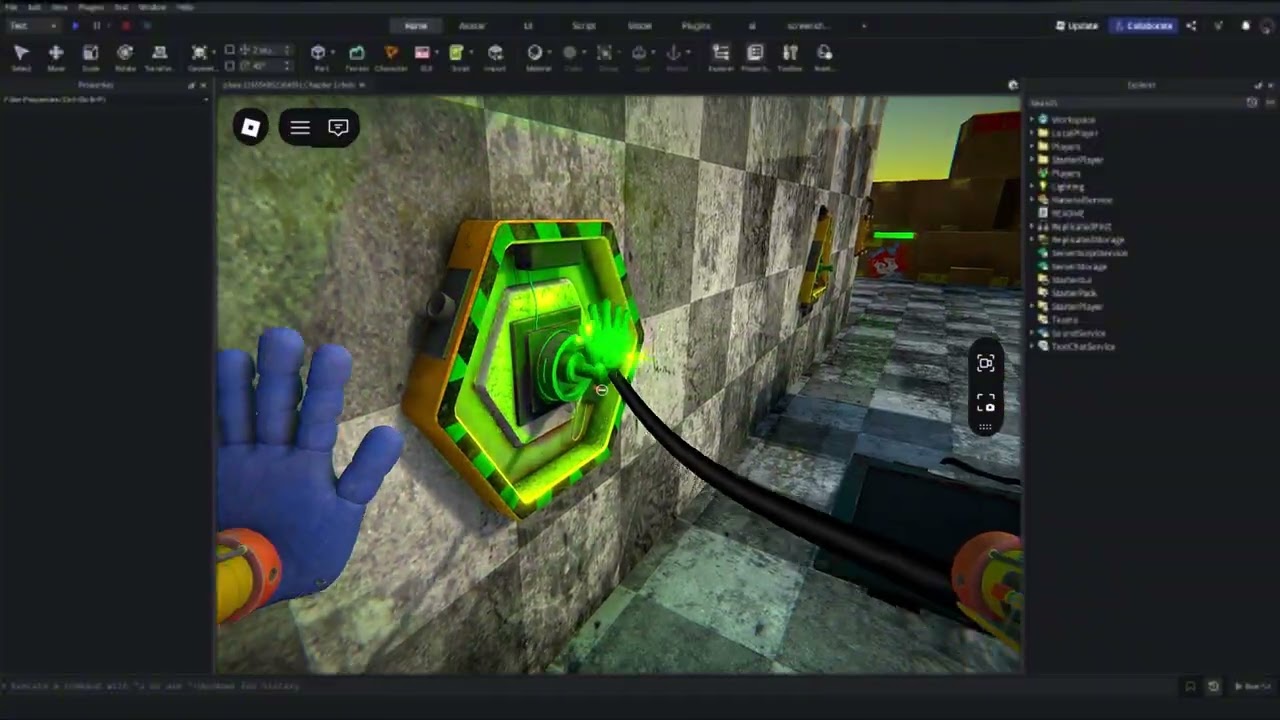Image resolution: width=1280 pixels, height=720 pixels.
Task: Click the Explorer search field
Action: (1136, 103)
